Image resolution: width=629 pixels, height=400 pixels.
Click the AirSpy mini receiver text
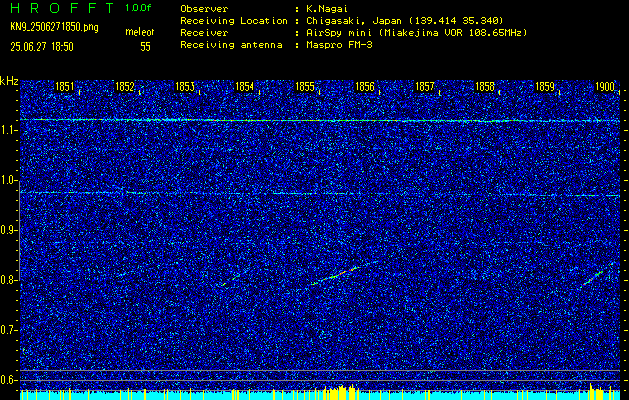pyautogui.click(x=416, y=32)
